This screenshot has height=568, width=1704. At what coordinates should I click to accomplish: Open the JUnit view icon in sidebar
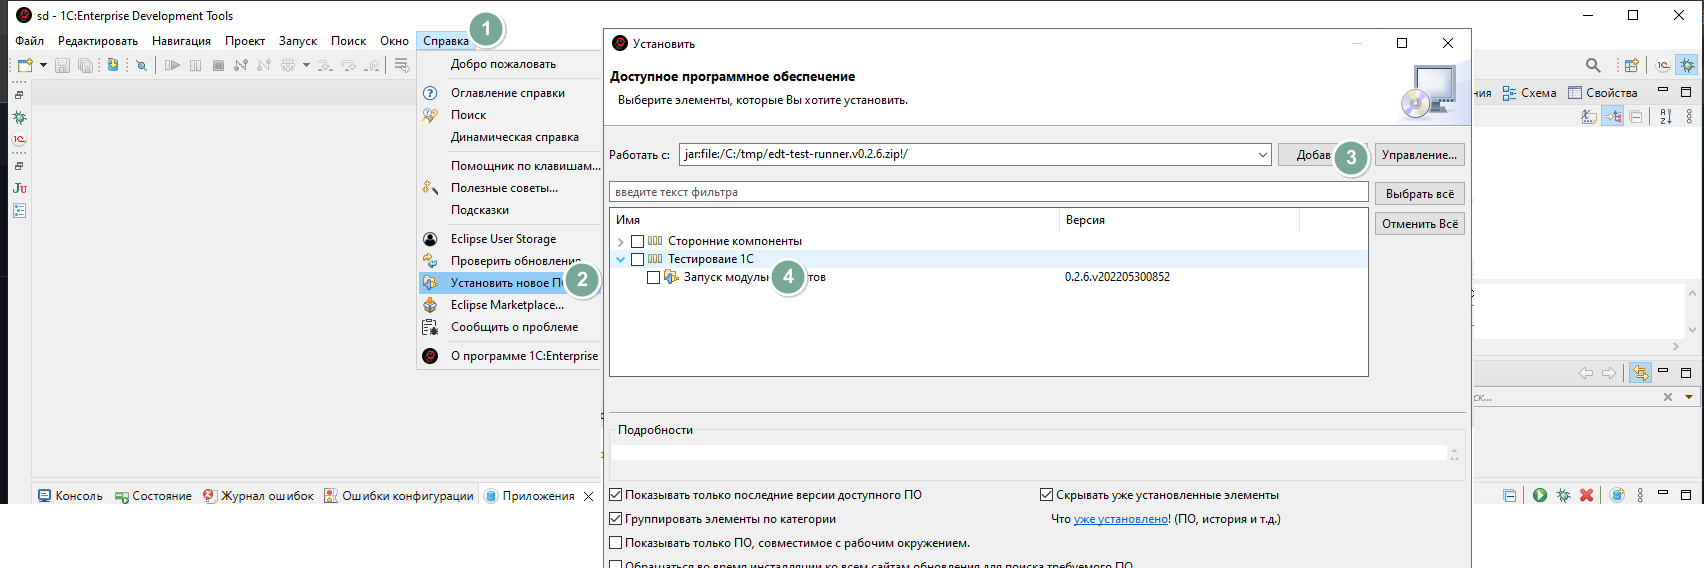[19, 188]
